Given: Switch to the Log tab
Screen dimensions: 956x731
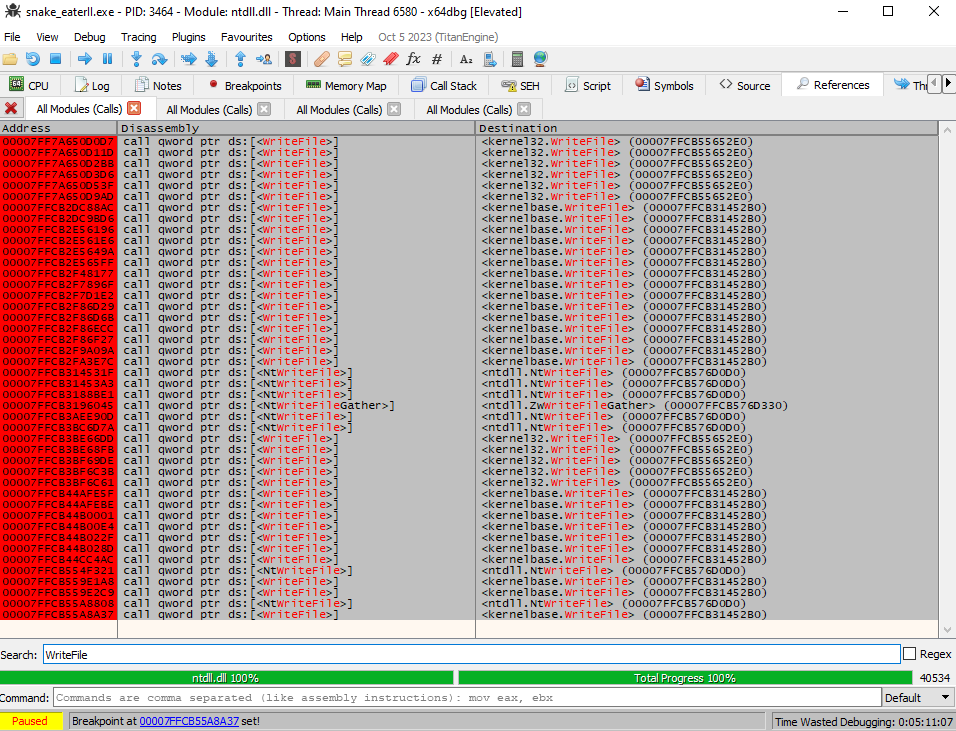Looking at the screenshot, I should tap(92, 85).
